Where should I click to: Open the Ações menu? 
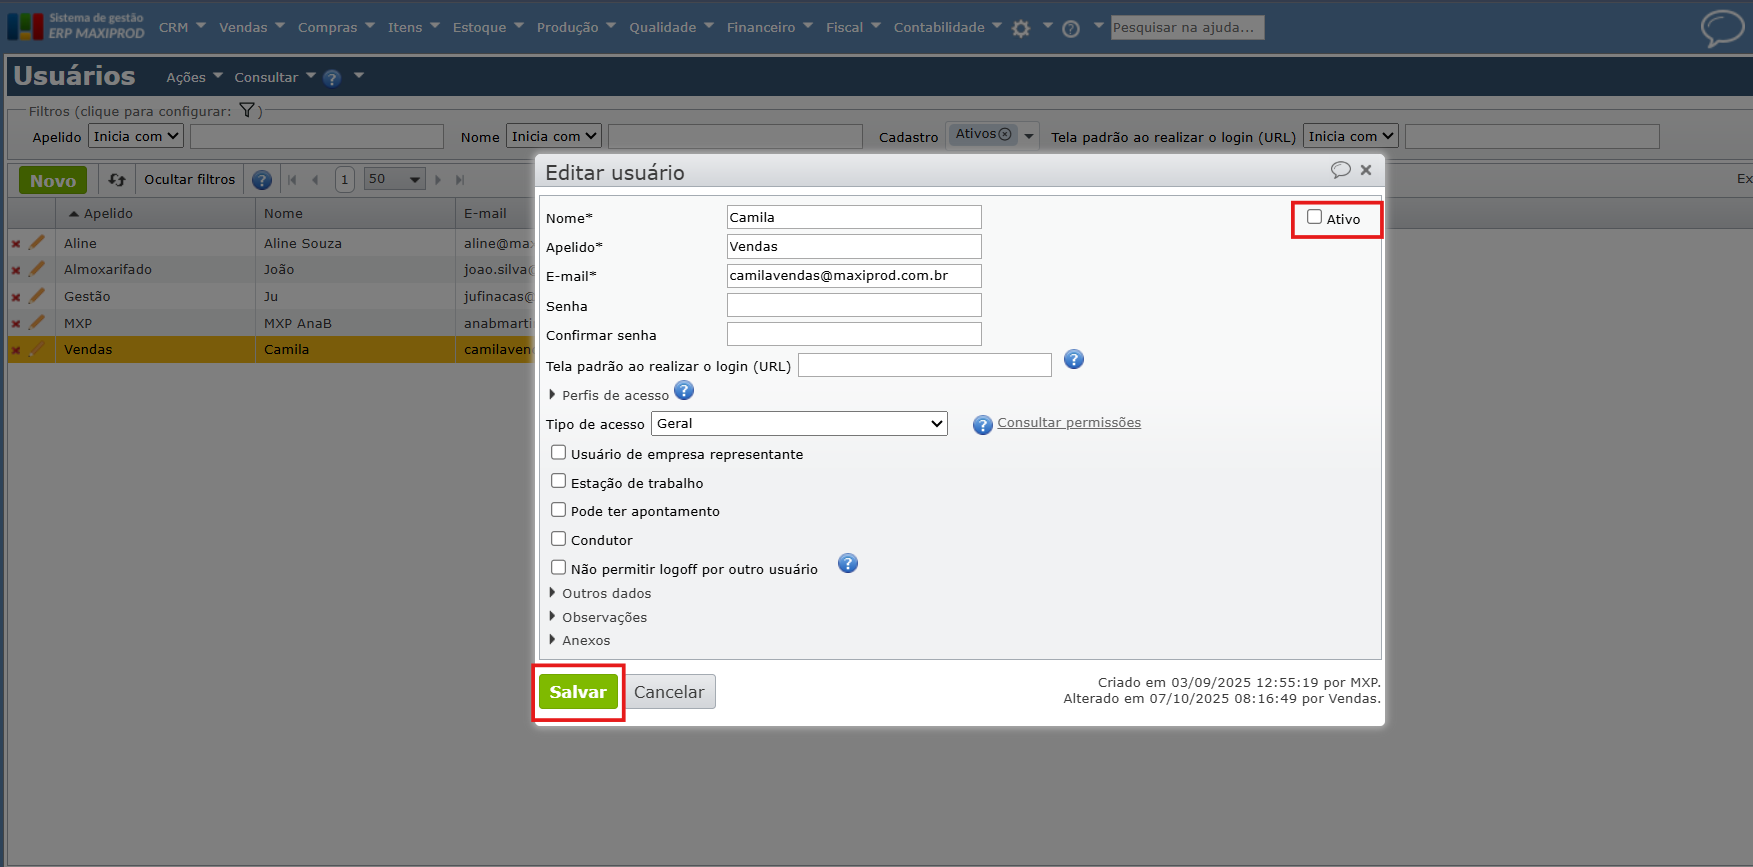[x=195, y=77]
